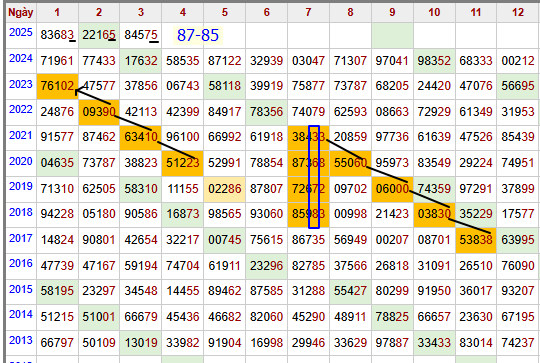This screenshot has width=540, height=363.
Task: Click the green cell 04635
Action: coord(58,163)
